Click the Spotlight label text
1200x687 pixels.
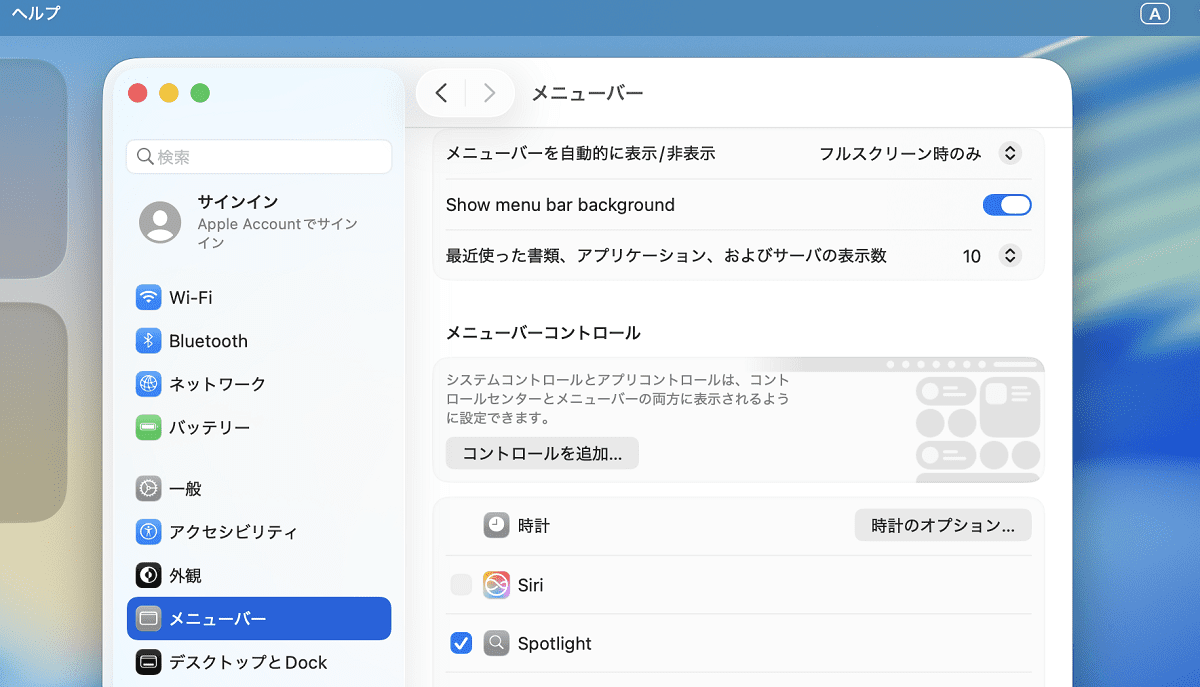(555, 643)
